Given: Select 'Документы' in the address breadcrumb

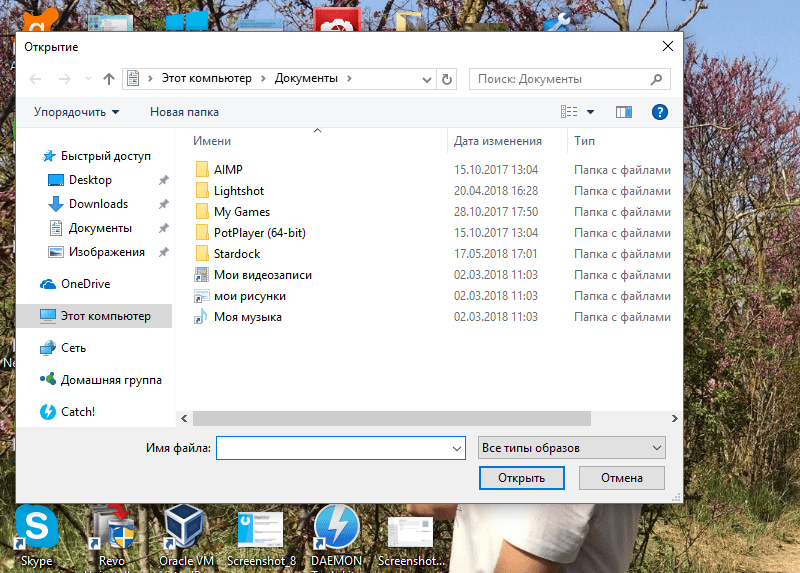Looking at the screenshot, I should [x=306, y=79].
